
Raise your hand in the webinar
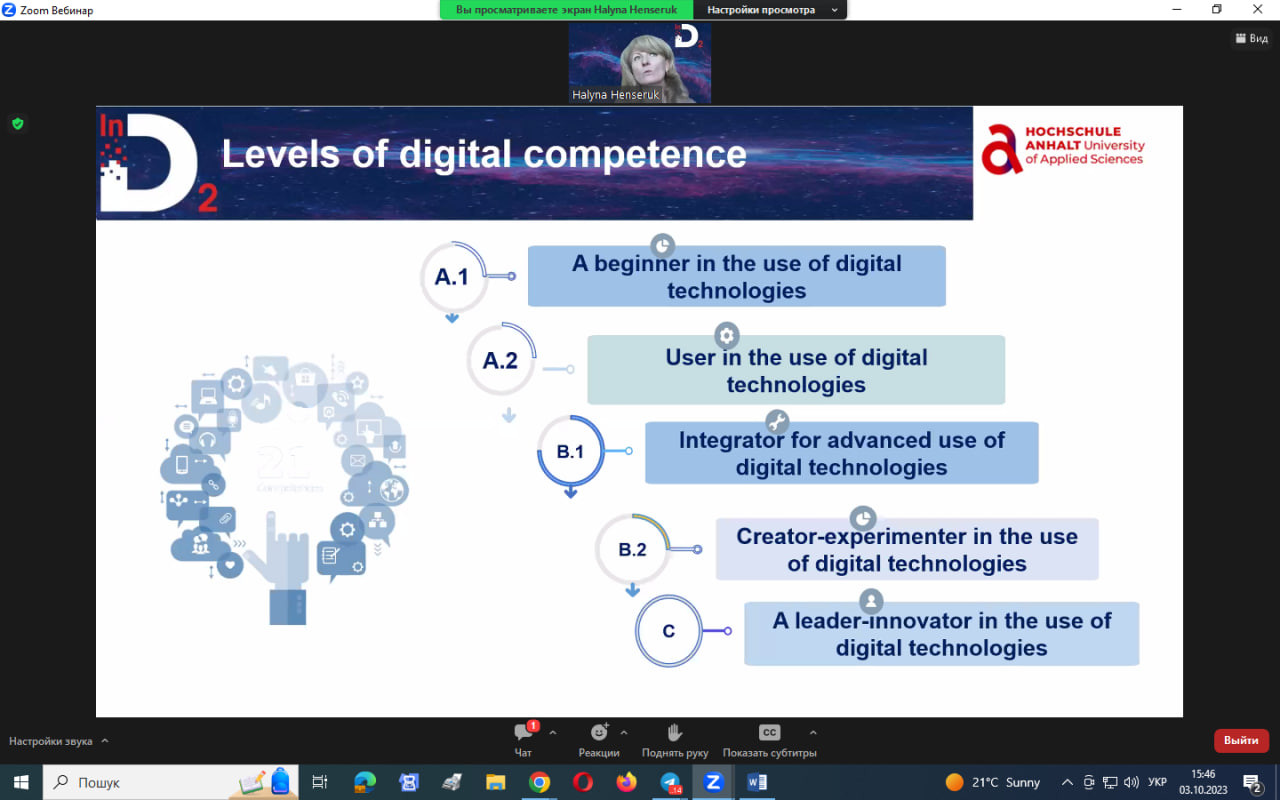coord(675,739)
